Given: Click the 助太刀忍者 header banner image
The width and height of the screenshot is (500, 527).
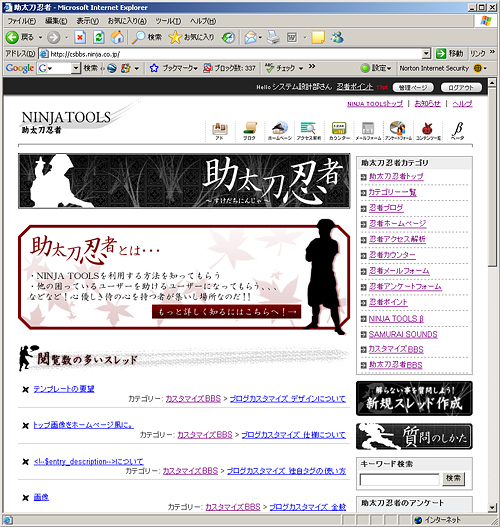Looking at the screenshot, I should click(x=184, y=181).
